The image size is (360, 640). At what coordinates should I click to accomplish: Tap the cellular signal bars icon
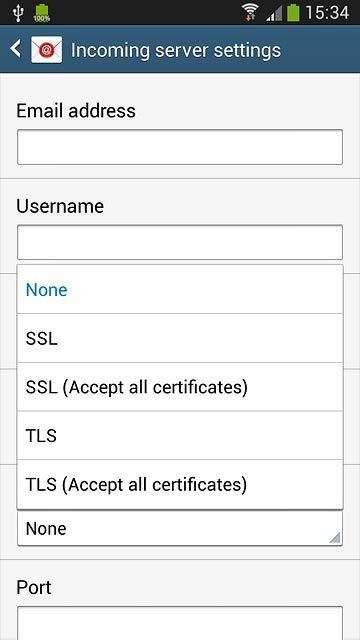[274, 13]
